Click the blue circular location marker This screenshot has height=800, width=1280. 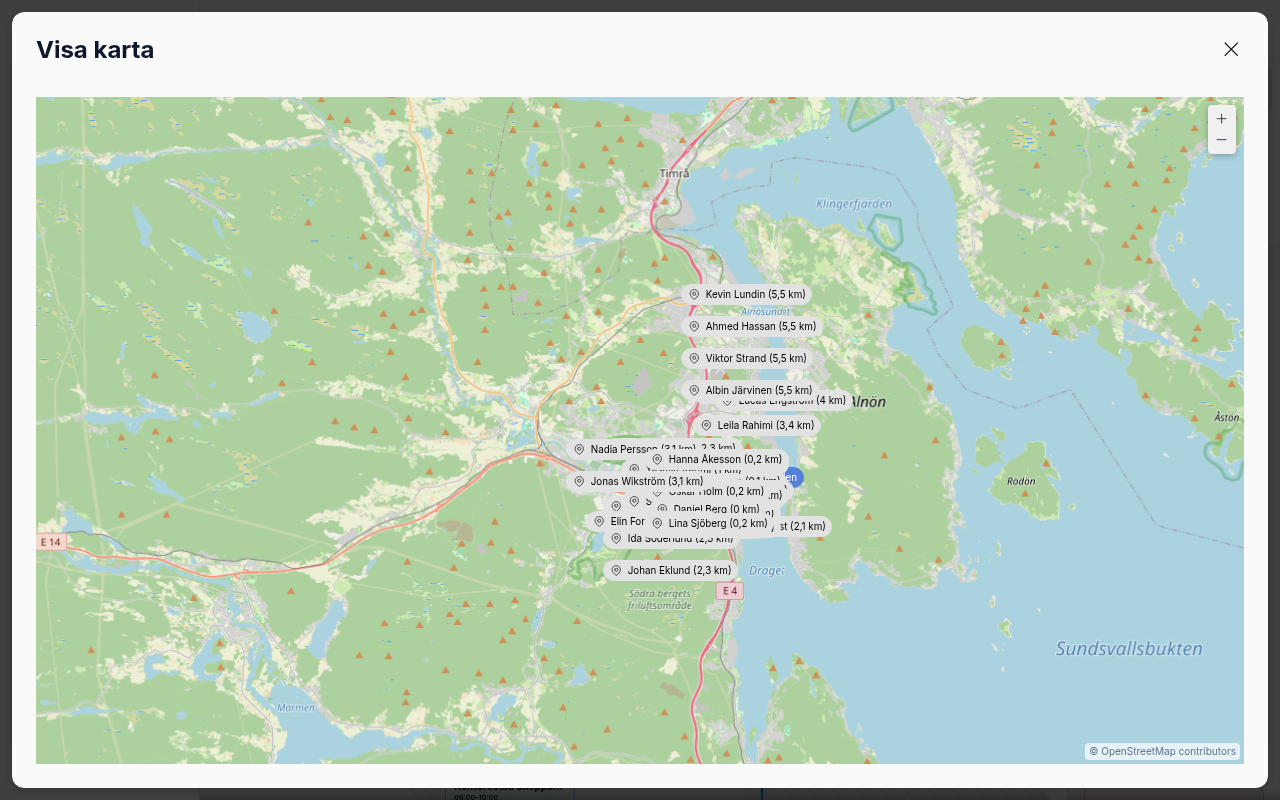click(793, 477)
